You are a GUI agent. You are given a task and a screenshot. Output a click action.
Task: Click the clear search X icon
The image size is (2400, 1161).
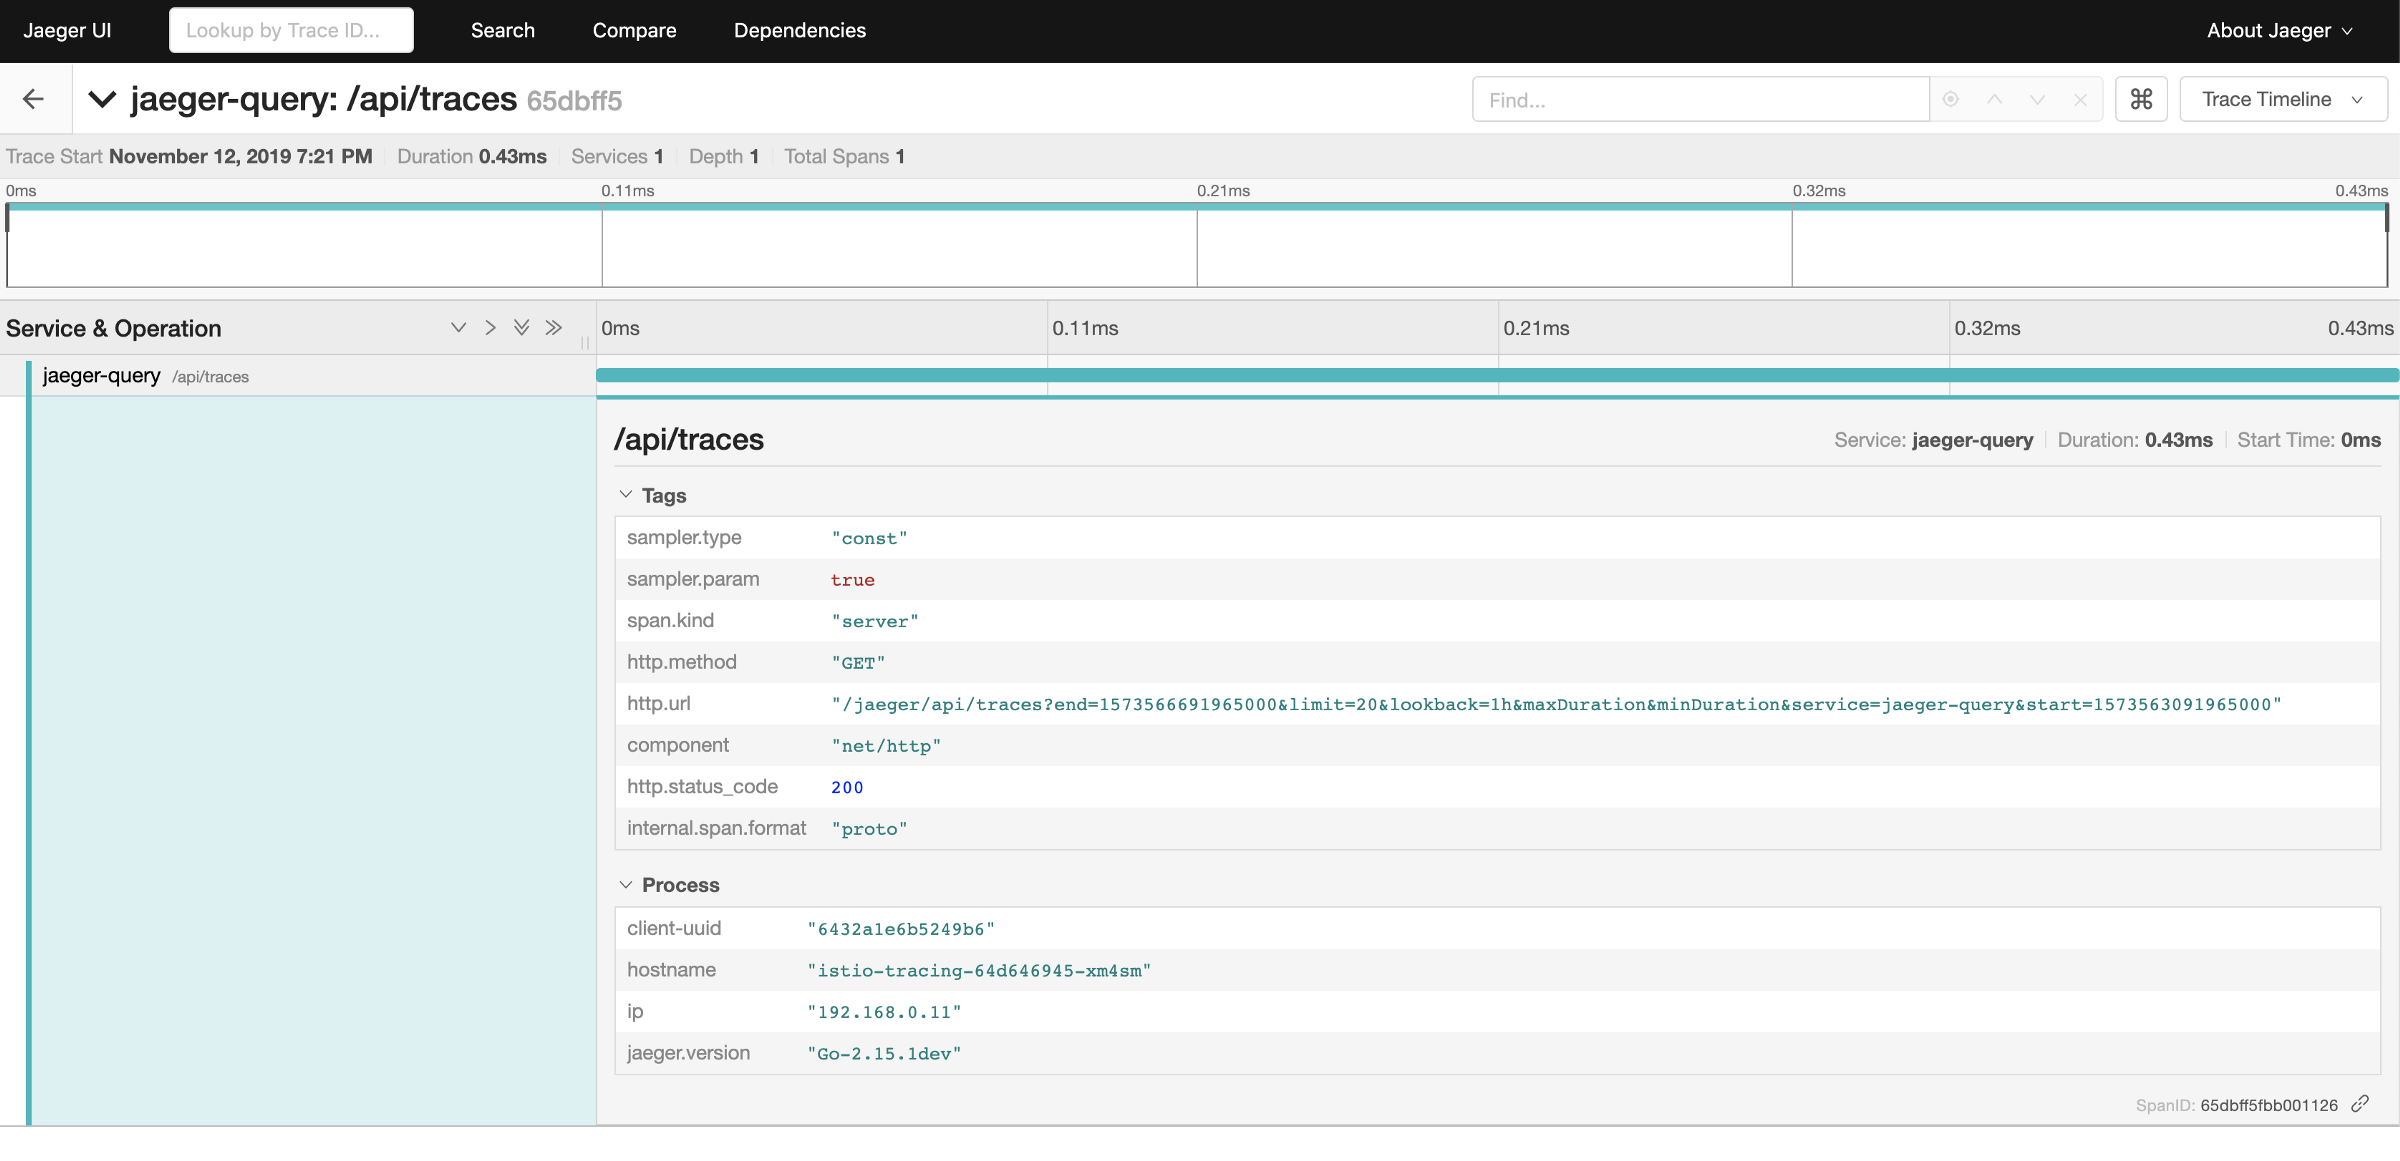(2080, 98)
